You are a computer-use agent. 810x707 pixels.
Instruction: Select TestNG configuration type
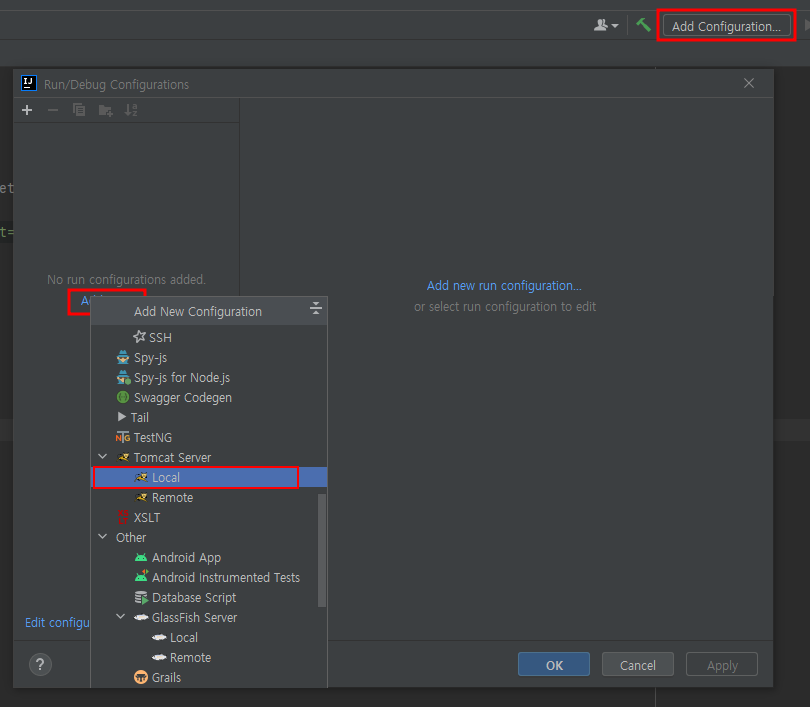[x=209, y=437]
